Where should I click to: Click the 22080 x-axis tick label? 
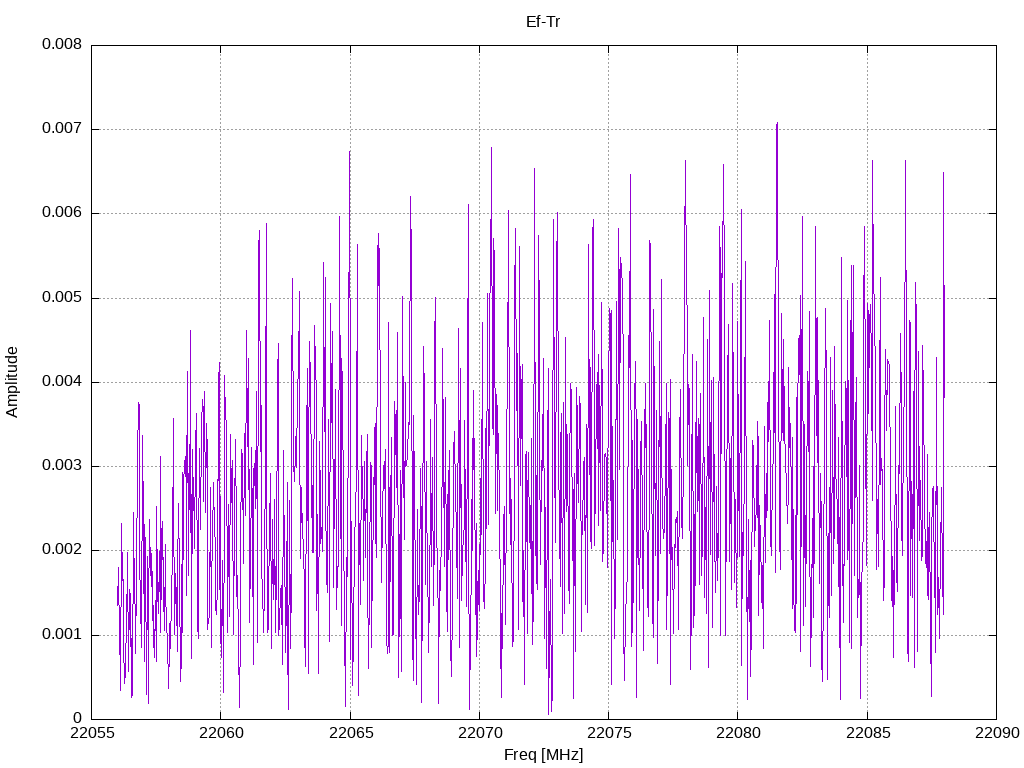(738, 733)
